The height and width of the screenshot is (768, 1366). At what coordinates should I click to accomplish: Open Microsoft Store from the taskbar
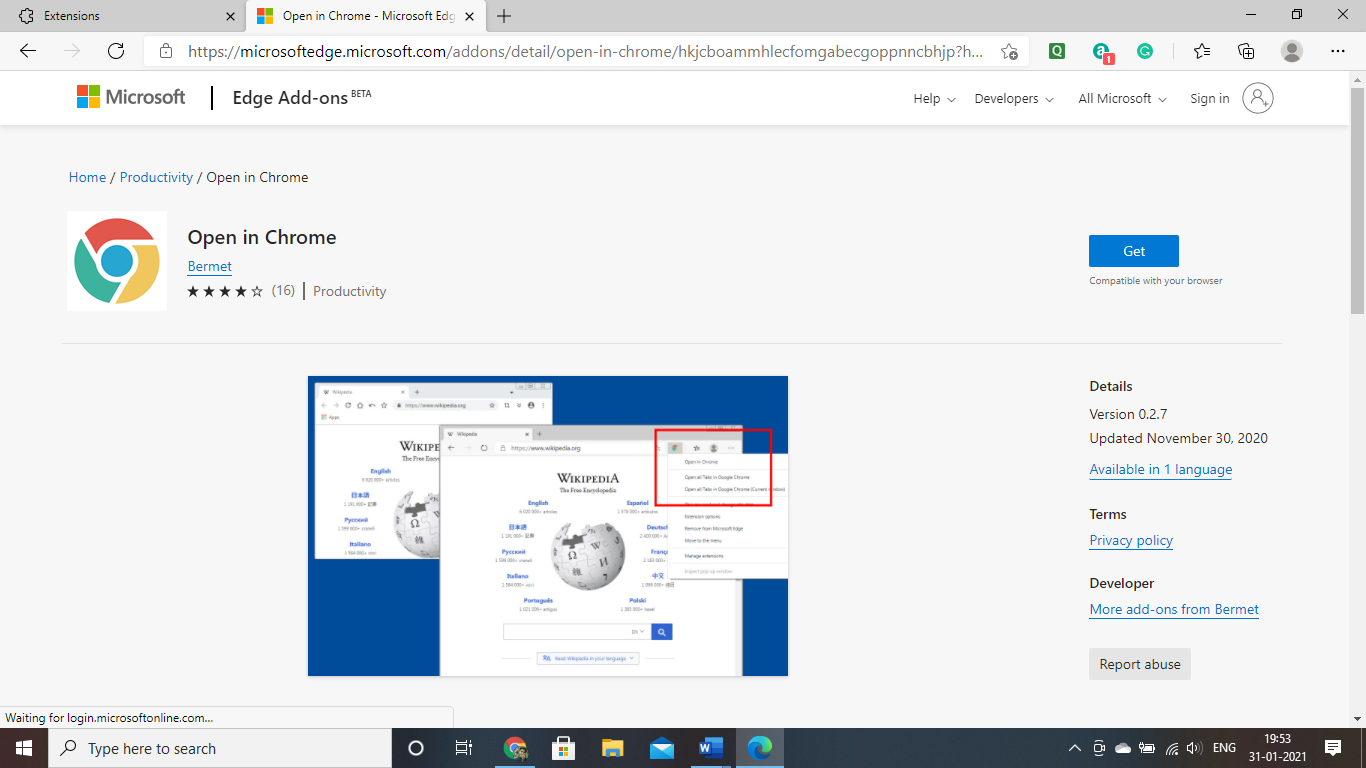564,748
